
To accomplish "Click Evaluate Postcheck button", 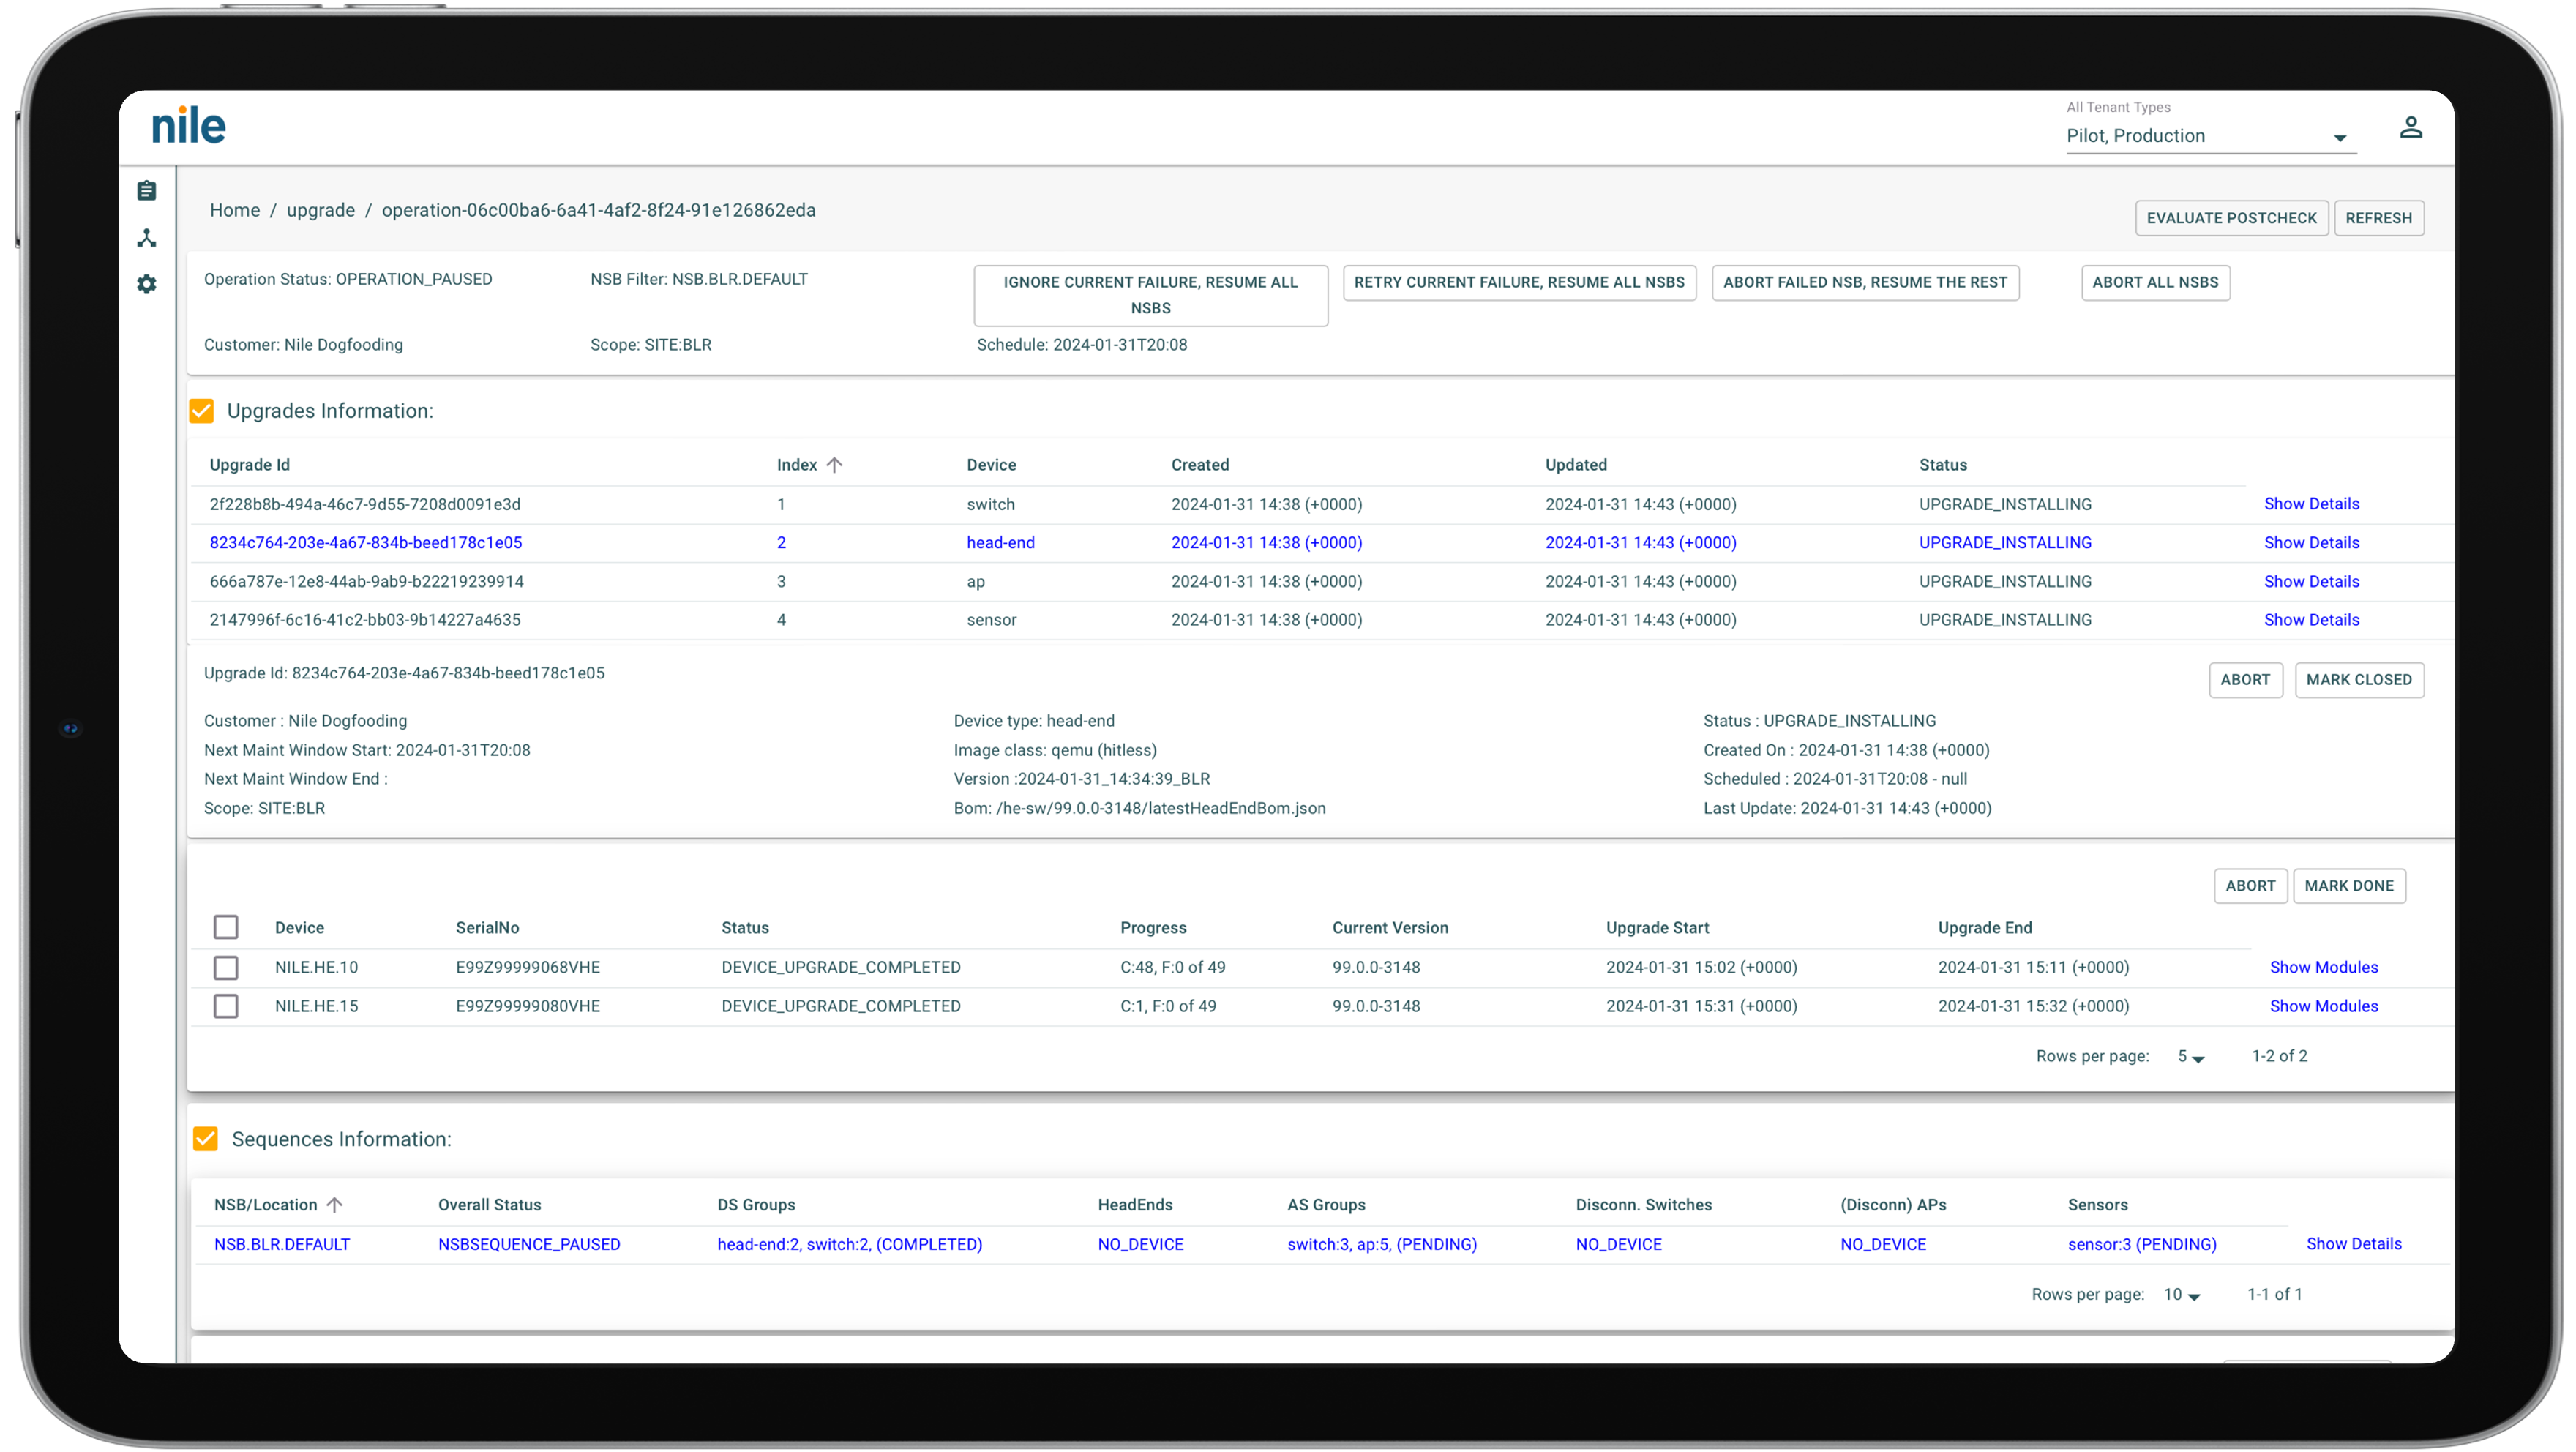I will coord(2231,218).
